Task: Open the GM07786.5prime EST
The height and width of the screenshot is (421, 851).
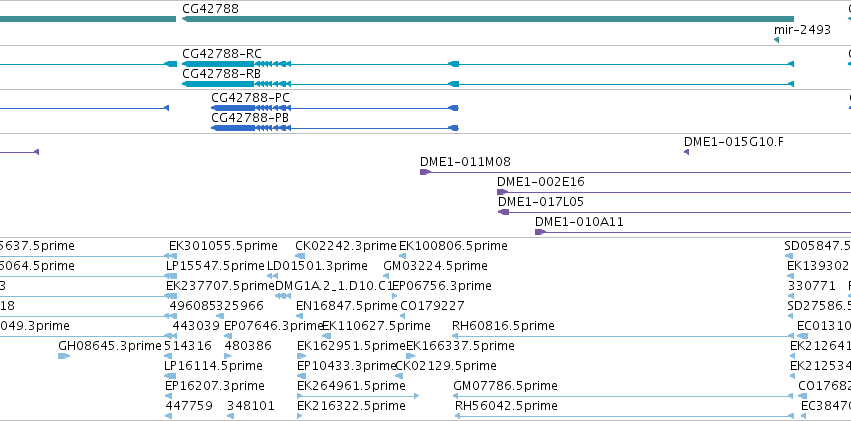Action: click(624, 396)
